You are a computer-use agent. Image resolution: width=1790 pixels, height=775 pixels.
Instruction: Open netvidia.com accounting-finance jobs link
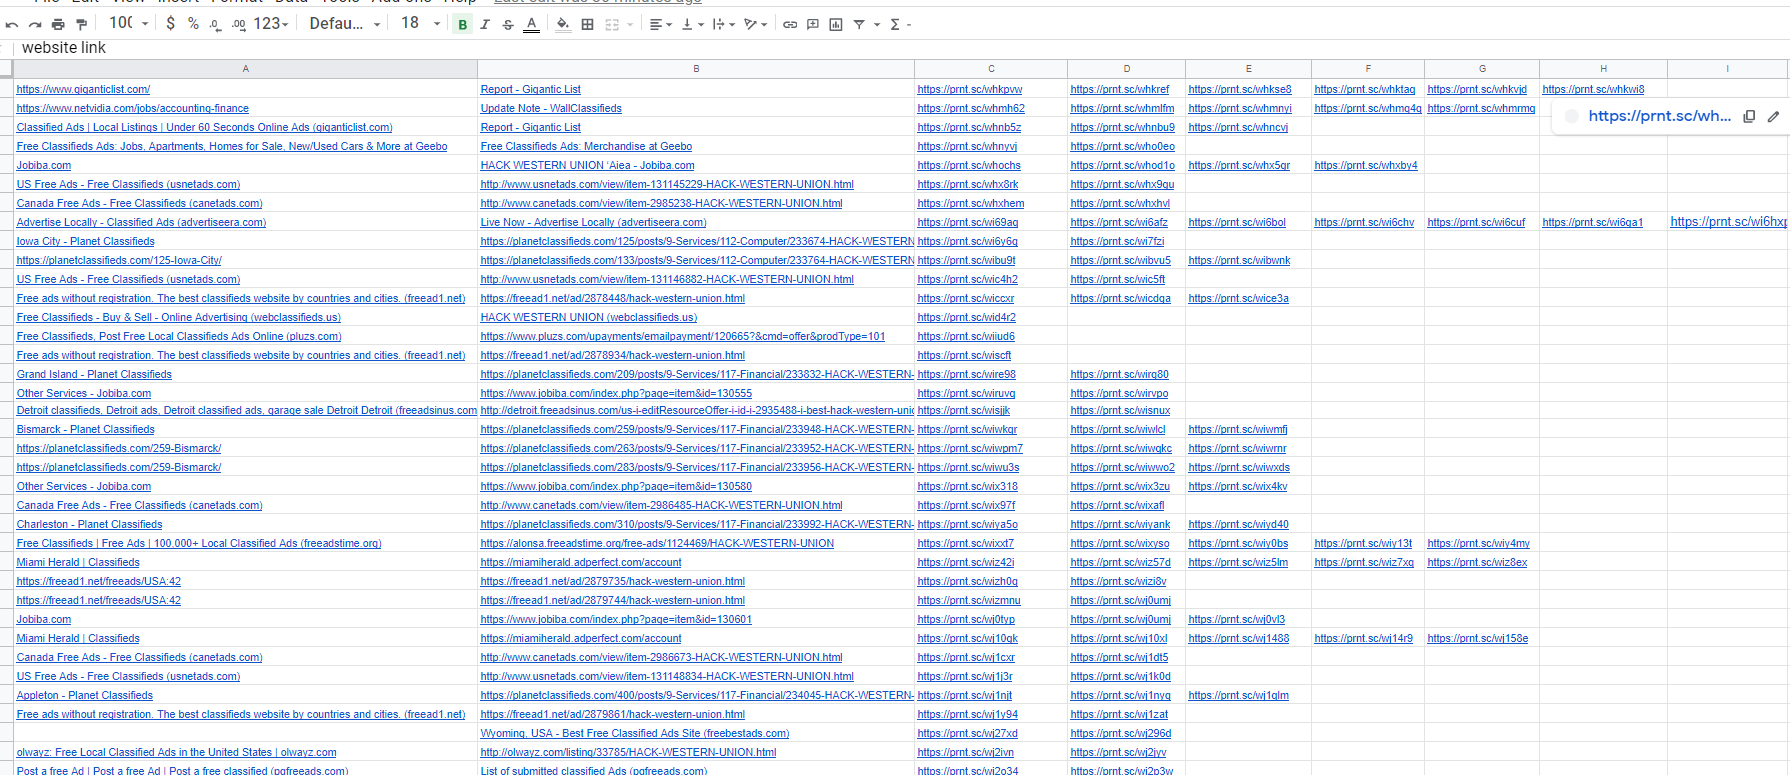133,109
